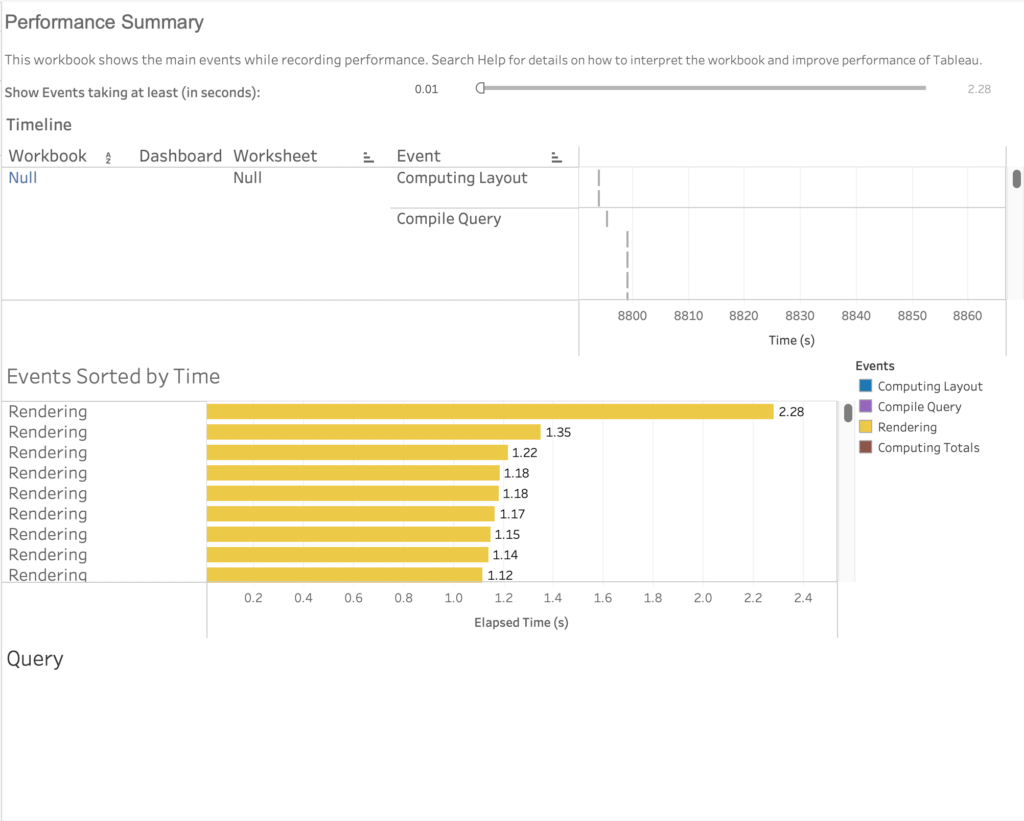The height and width of the screenshot is (821, 1024).
Task: Select the 1.35 second Rendering bar
Action: pyautogui.click(x=373, y=432)
